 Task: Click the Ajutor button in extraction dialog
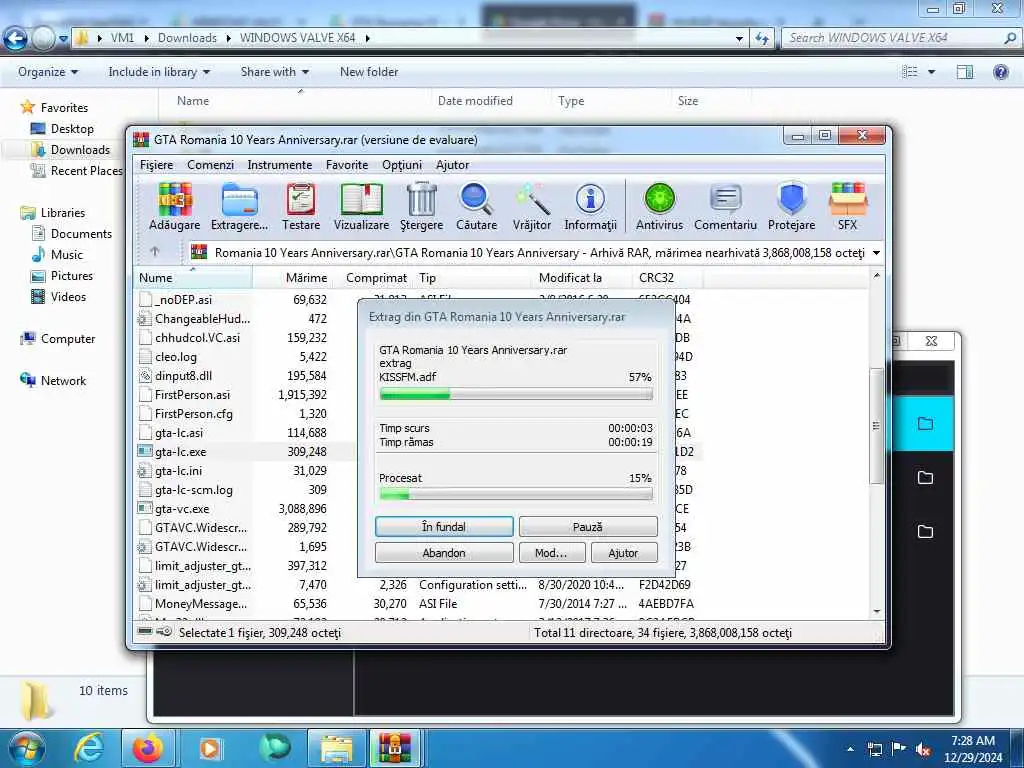624,552
